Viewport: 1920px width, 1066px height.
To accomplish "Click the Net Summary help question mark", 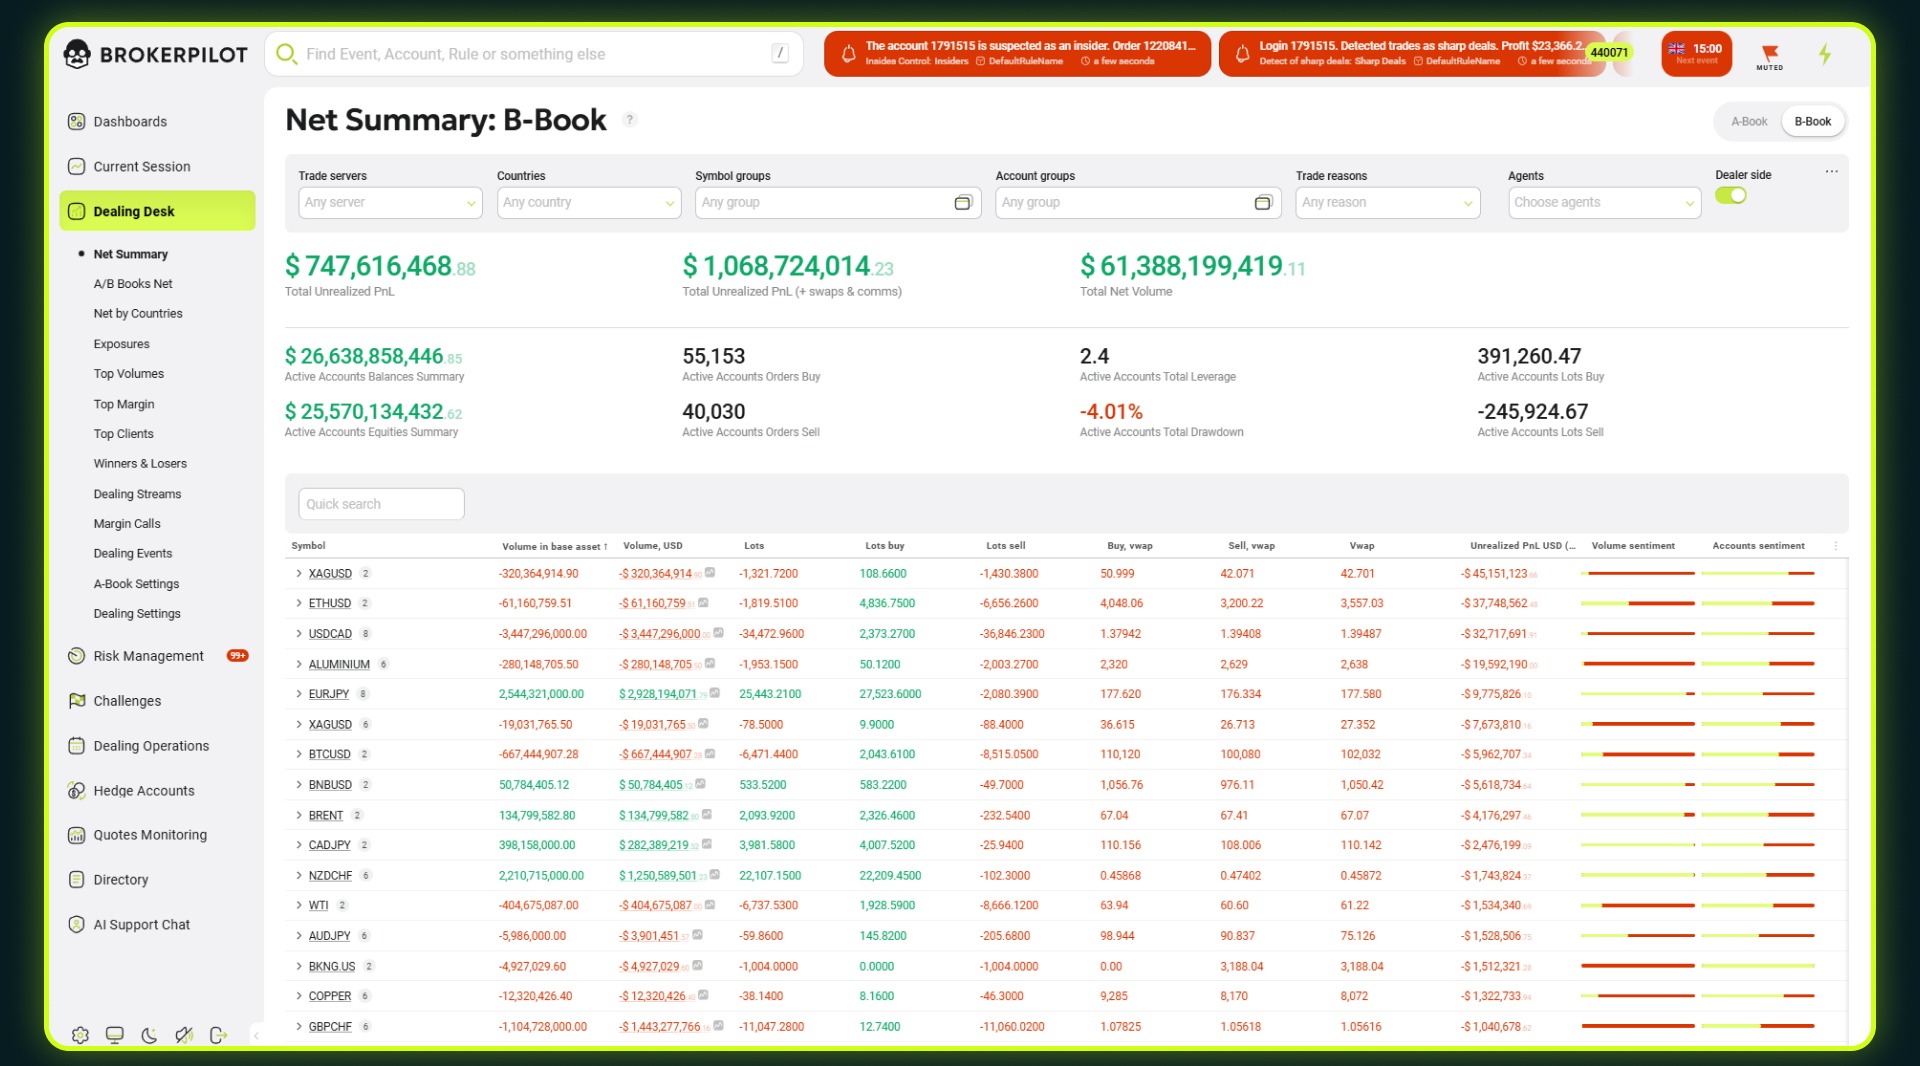I will click(630, 120).
